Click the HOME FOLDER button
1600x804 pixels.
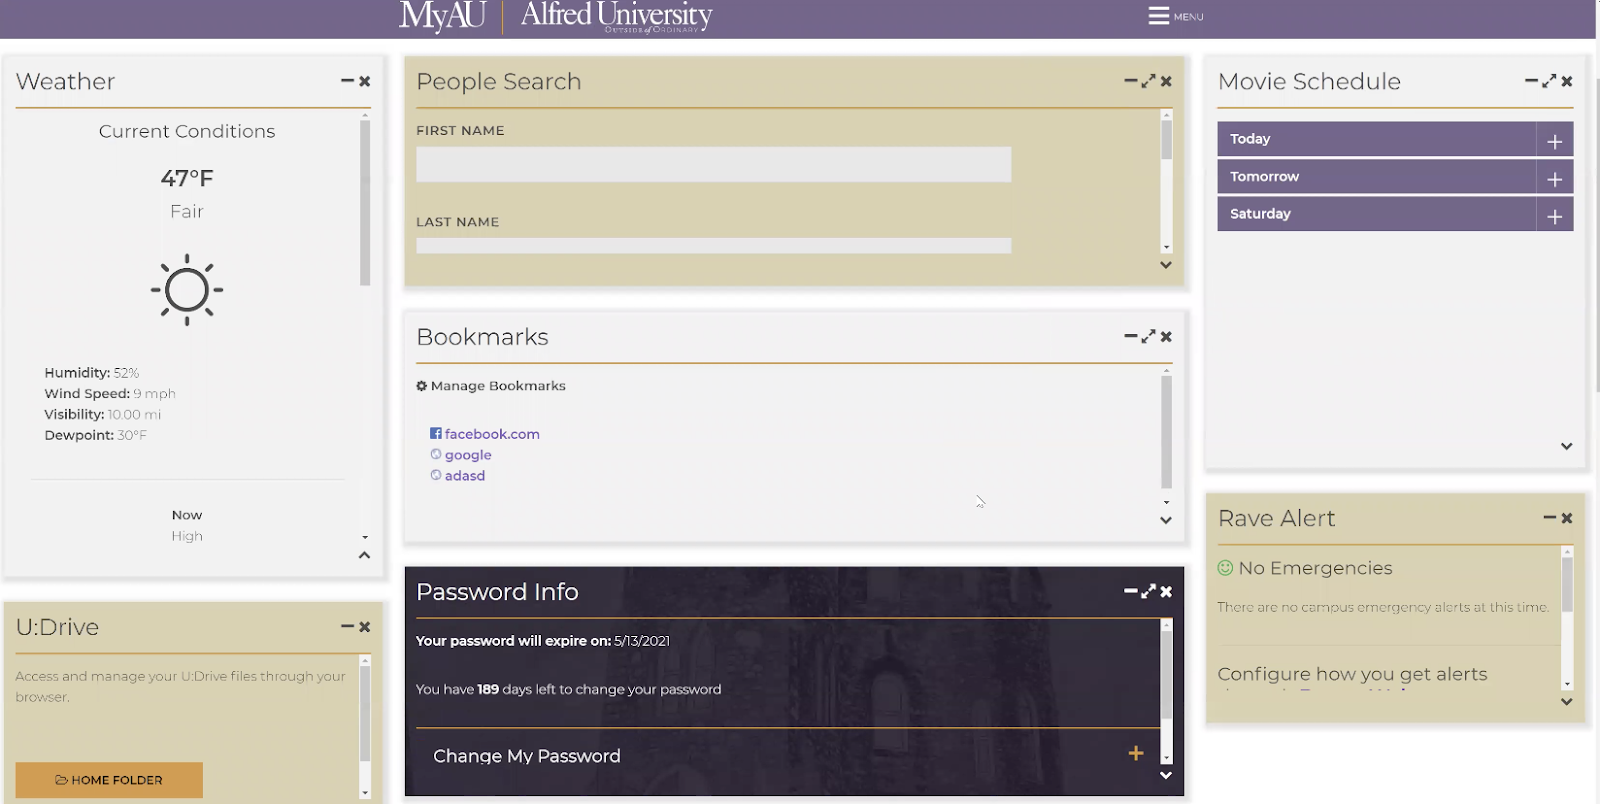(109, 780)
